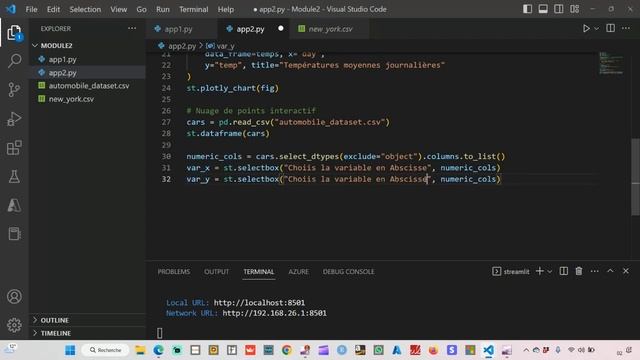Open editor More Actions menu
Image resolution: width=640 pixels, height=360 pixels.
click(x=626, y=28)
